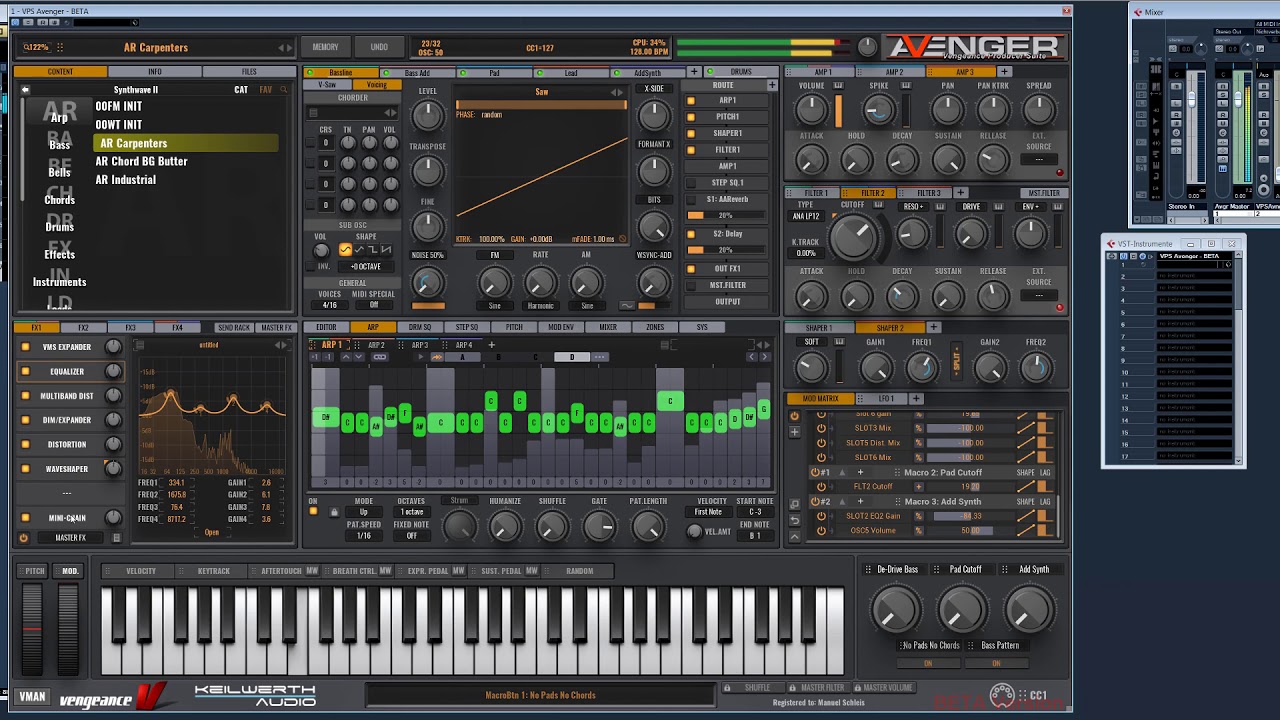The image size is (1280, 720).
Task: Click the EQ preset menu icon
Action: tap(139, 346)
